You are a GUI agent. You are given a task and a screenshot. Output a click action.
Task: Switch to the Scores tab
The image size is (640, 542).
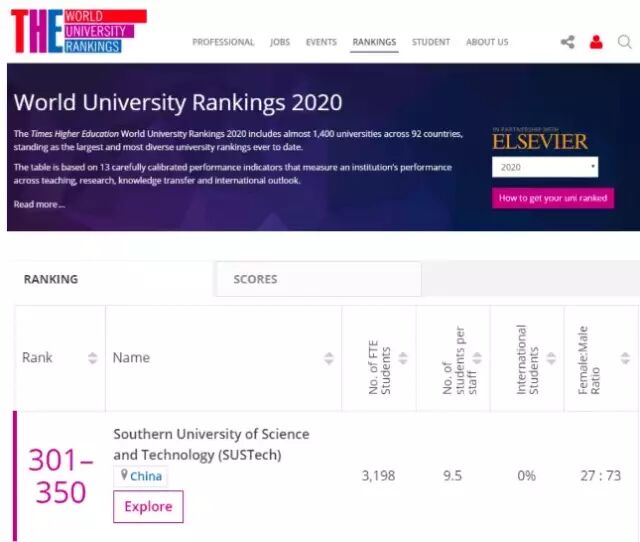tap(318, 279)
